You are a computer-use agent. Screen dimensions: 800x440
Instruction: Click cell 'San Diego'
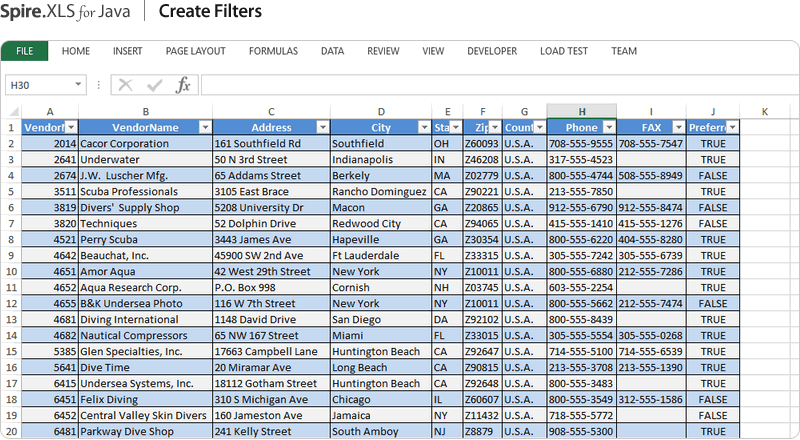[381, 320]
